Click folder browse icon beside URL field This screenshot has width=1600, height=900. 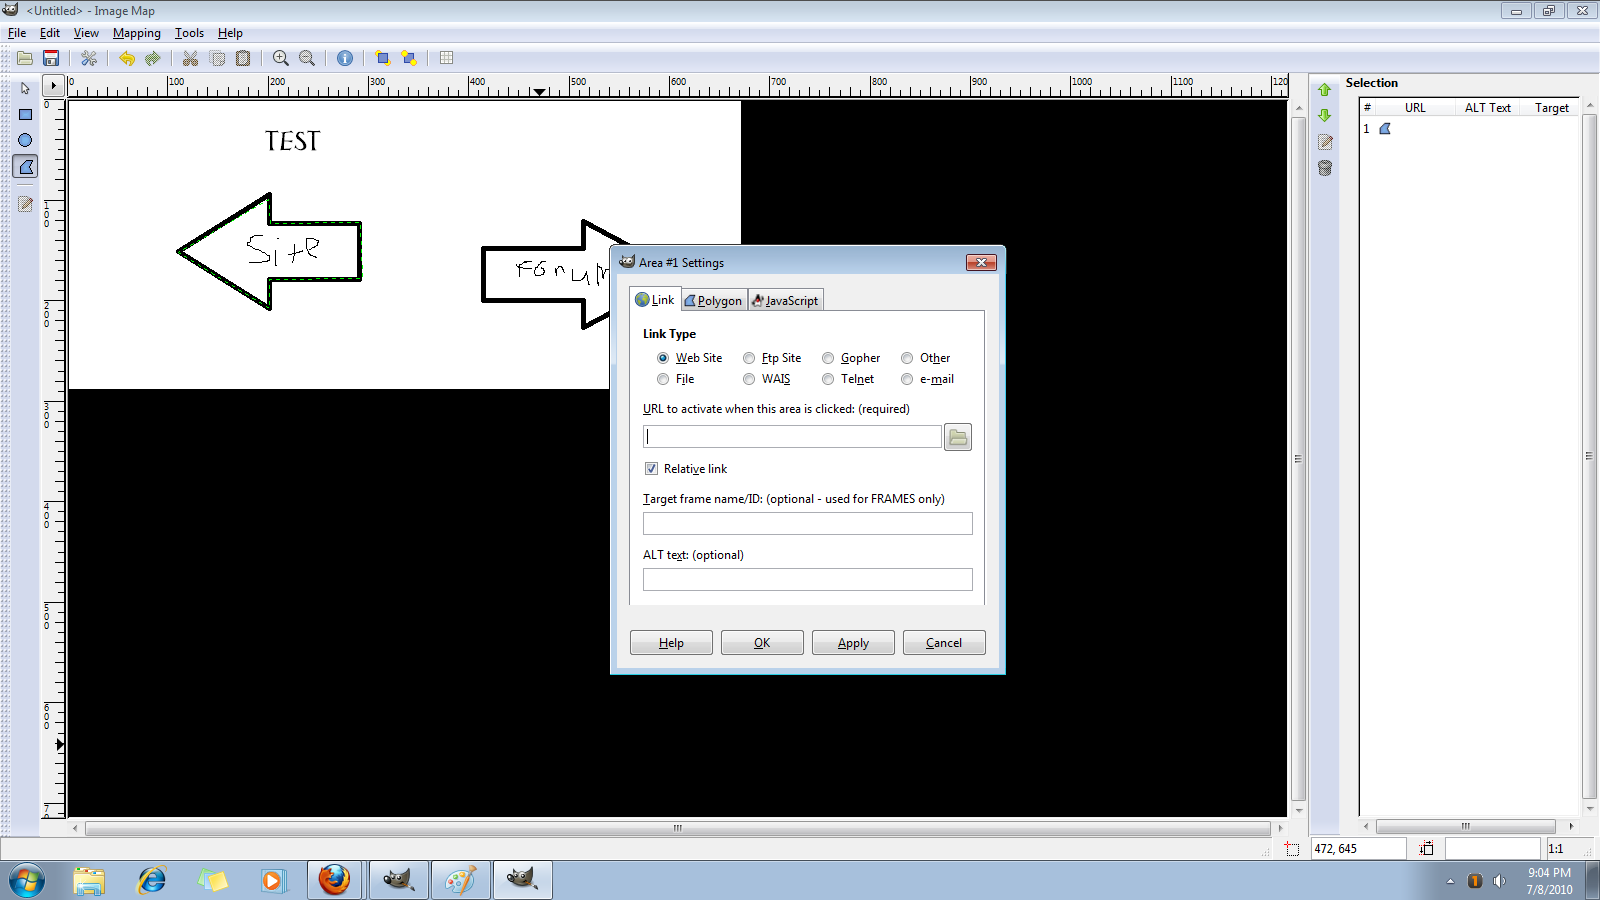point(958,437)
